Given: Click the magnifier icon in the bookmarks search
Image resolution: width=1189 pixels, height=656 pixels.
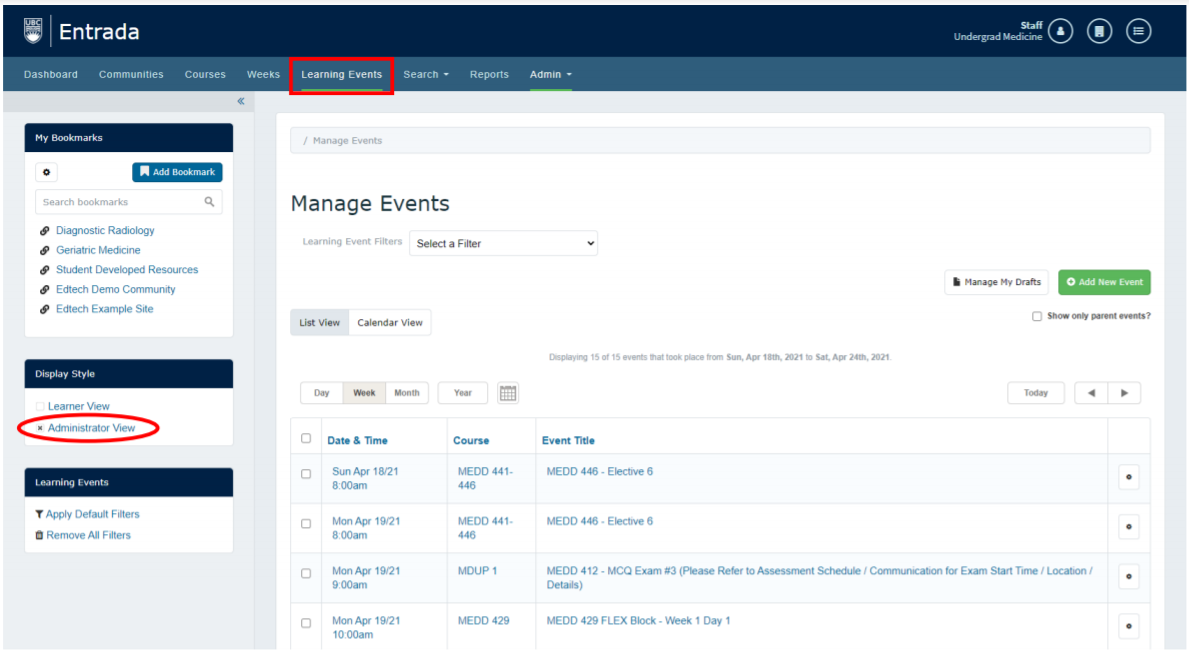Looking at the screenshot, I should pyautogui.click(x=210, y=201).
